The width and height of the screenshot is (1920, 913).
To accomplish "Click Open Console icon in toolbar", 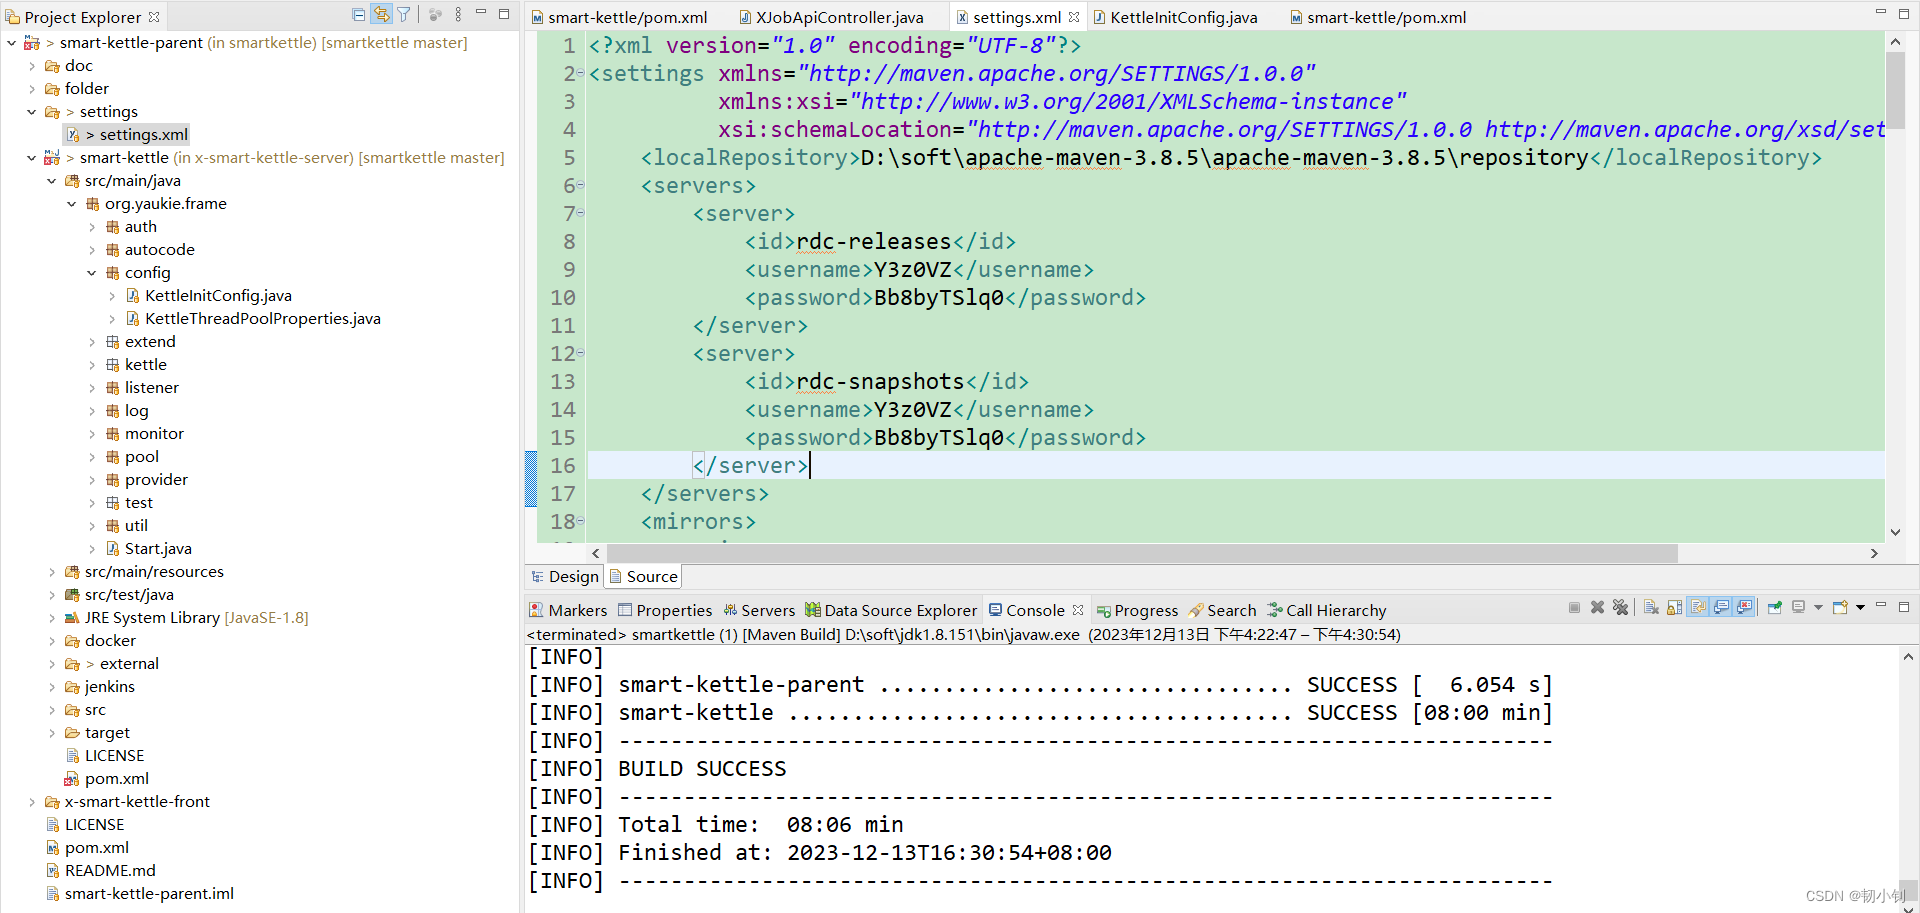I will pos(1840,608).
